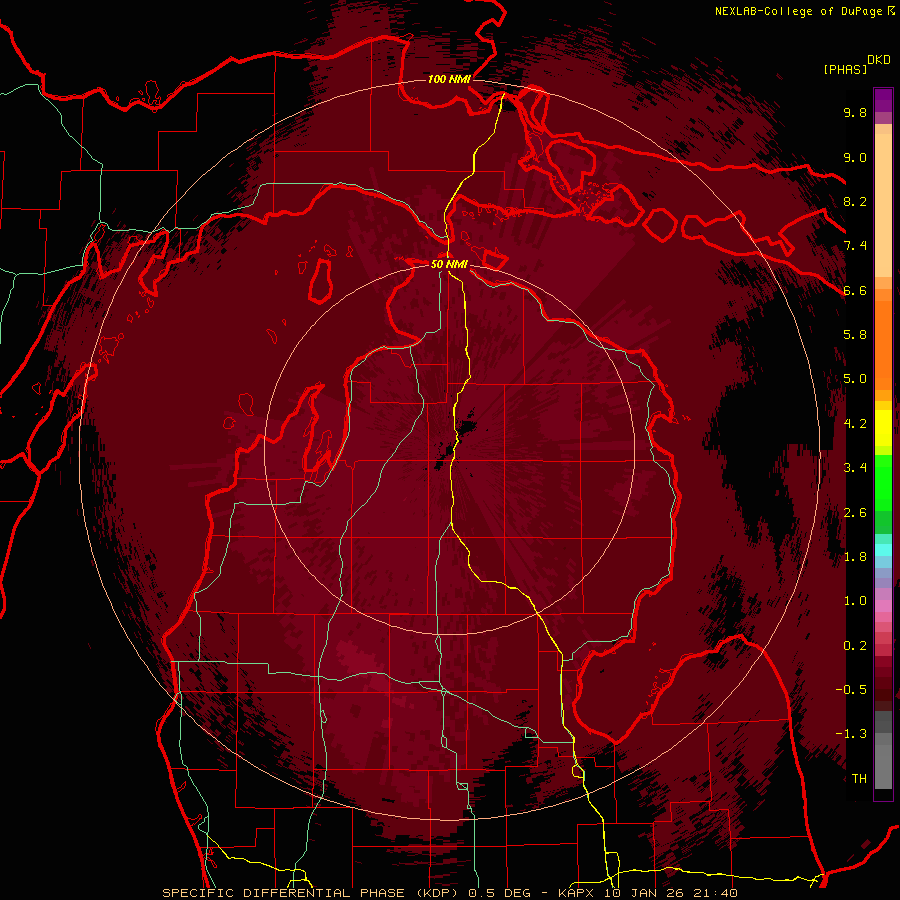Image resolution: width=900 pixels, height=900 pixels.
Task: Click the KAPX 10 JAN 26 21:40 timestamp
Action: [647, 893]
